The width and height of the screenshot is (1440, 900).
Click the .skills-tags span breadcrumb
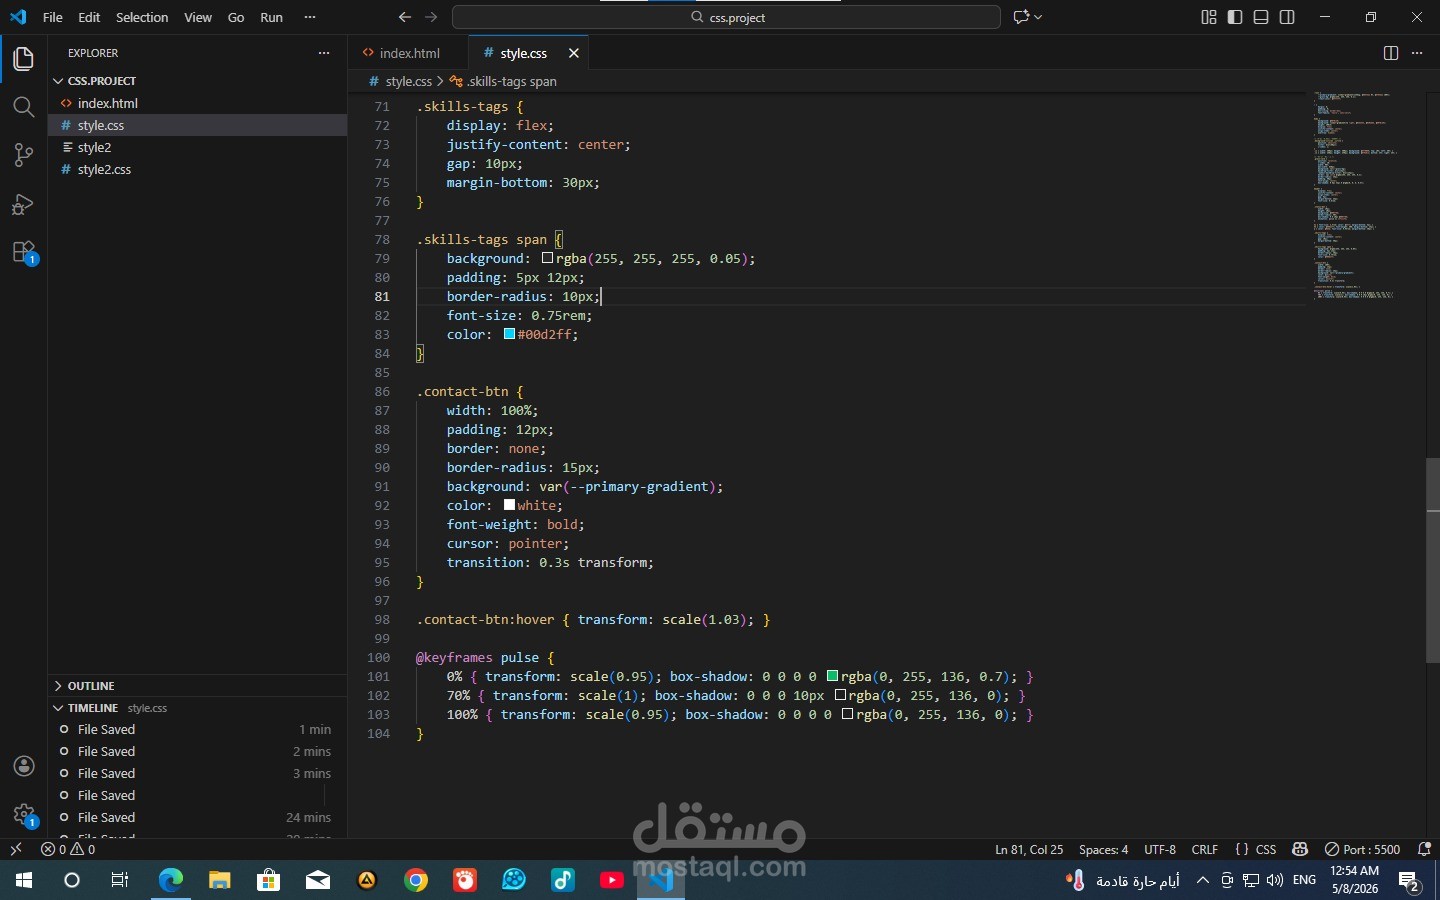(503, 81)
